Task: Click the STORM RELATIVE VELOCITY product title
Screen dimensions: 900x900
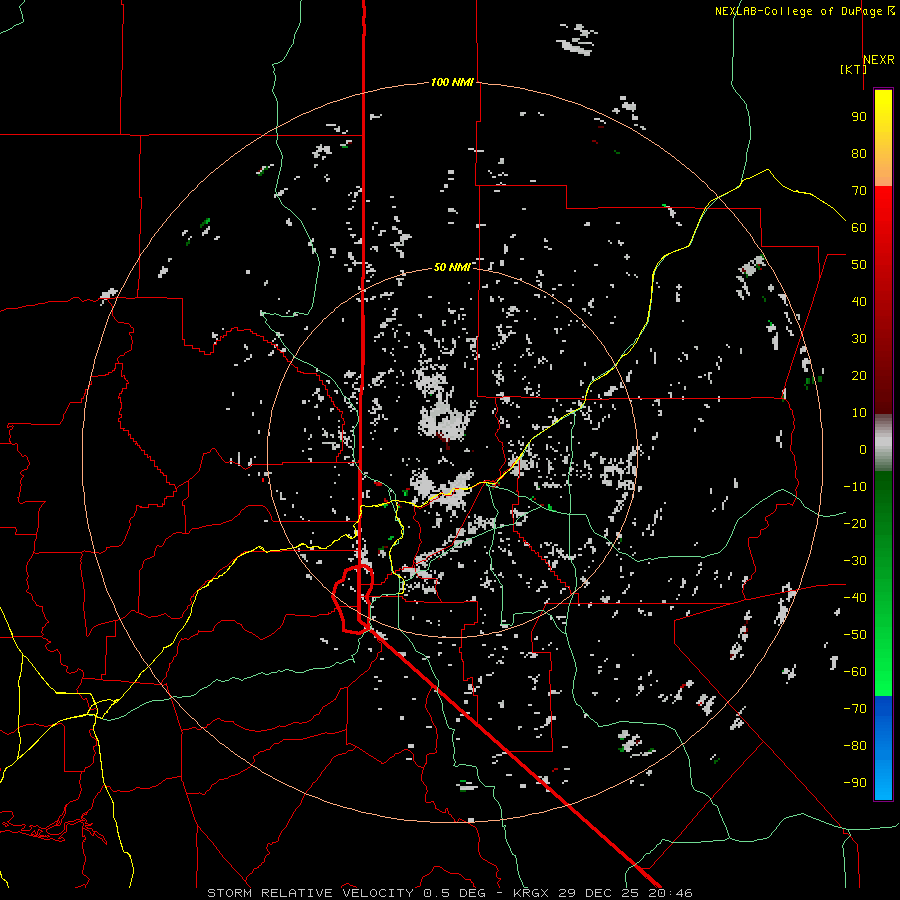Action: 311,893
